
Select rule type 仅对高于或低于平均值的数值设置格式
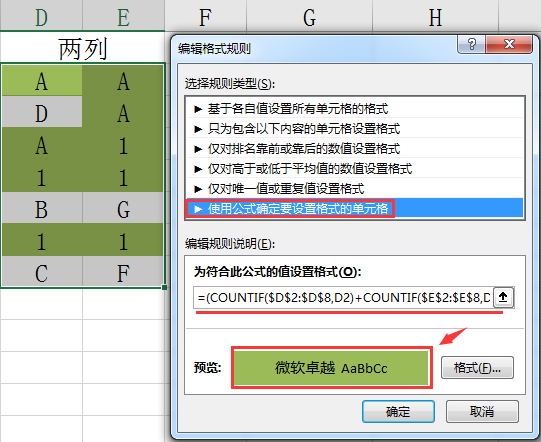tap(355, 169)
